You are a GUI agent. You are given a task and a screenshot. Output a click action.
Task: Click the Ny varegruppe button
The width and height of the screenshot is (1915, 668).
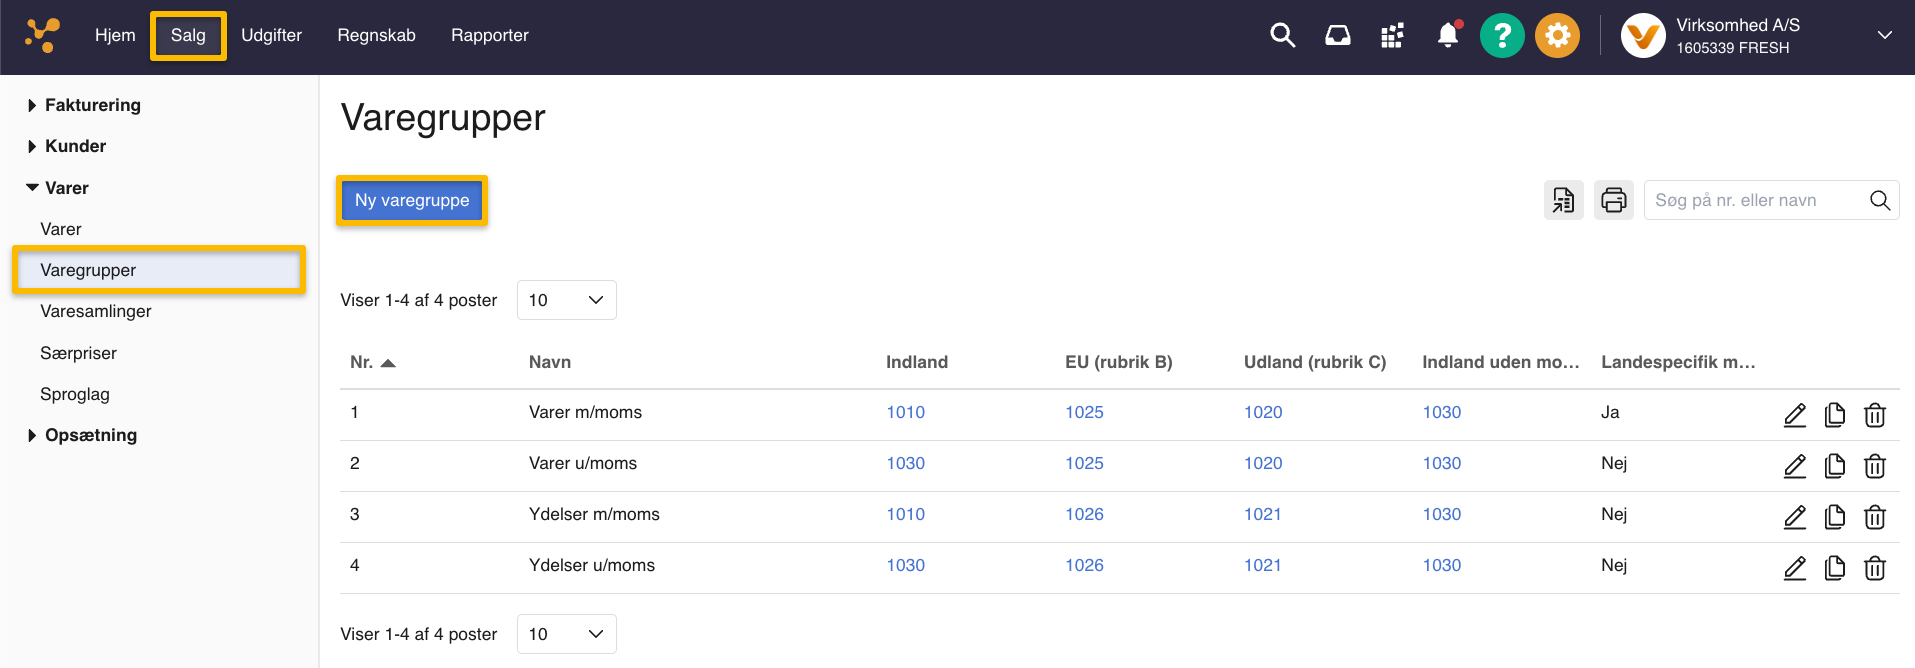pos(412,200)
